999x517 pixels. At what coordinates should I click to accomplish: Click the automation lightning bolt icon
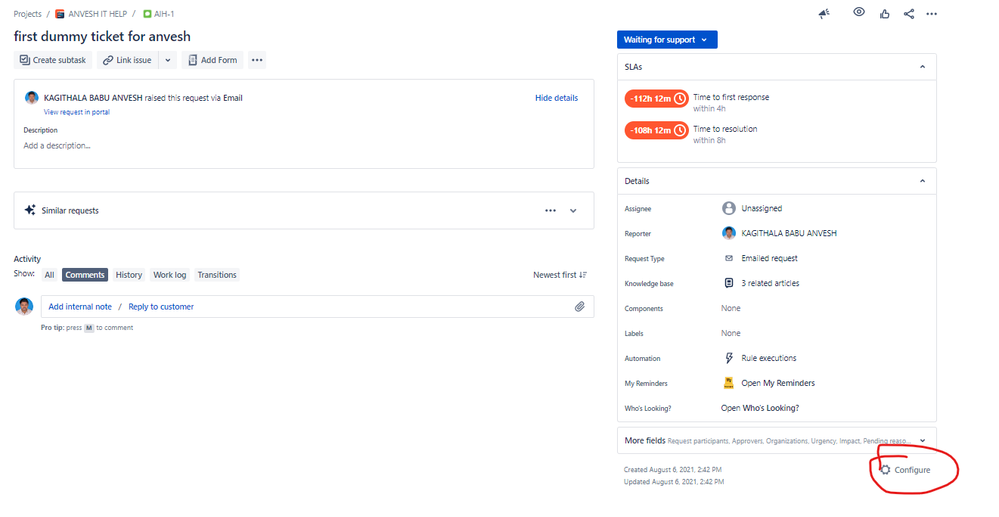pyautogui.click(x=729, y=358)
